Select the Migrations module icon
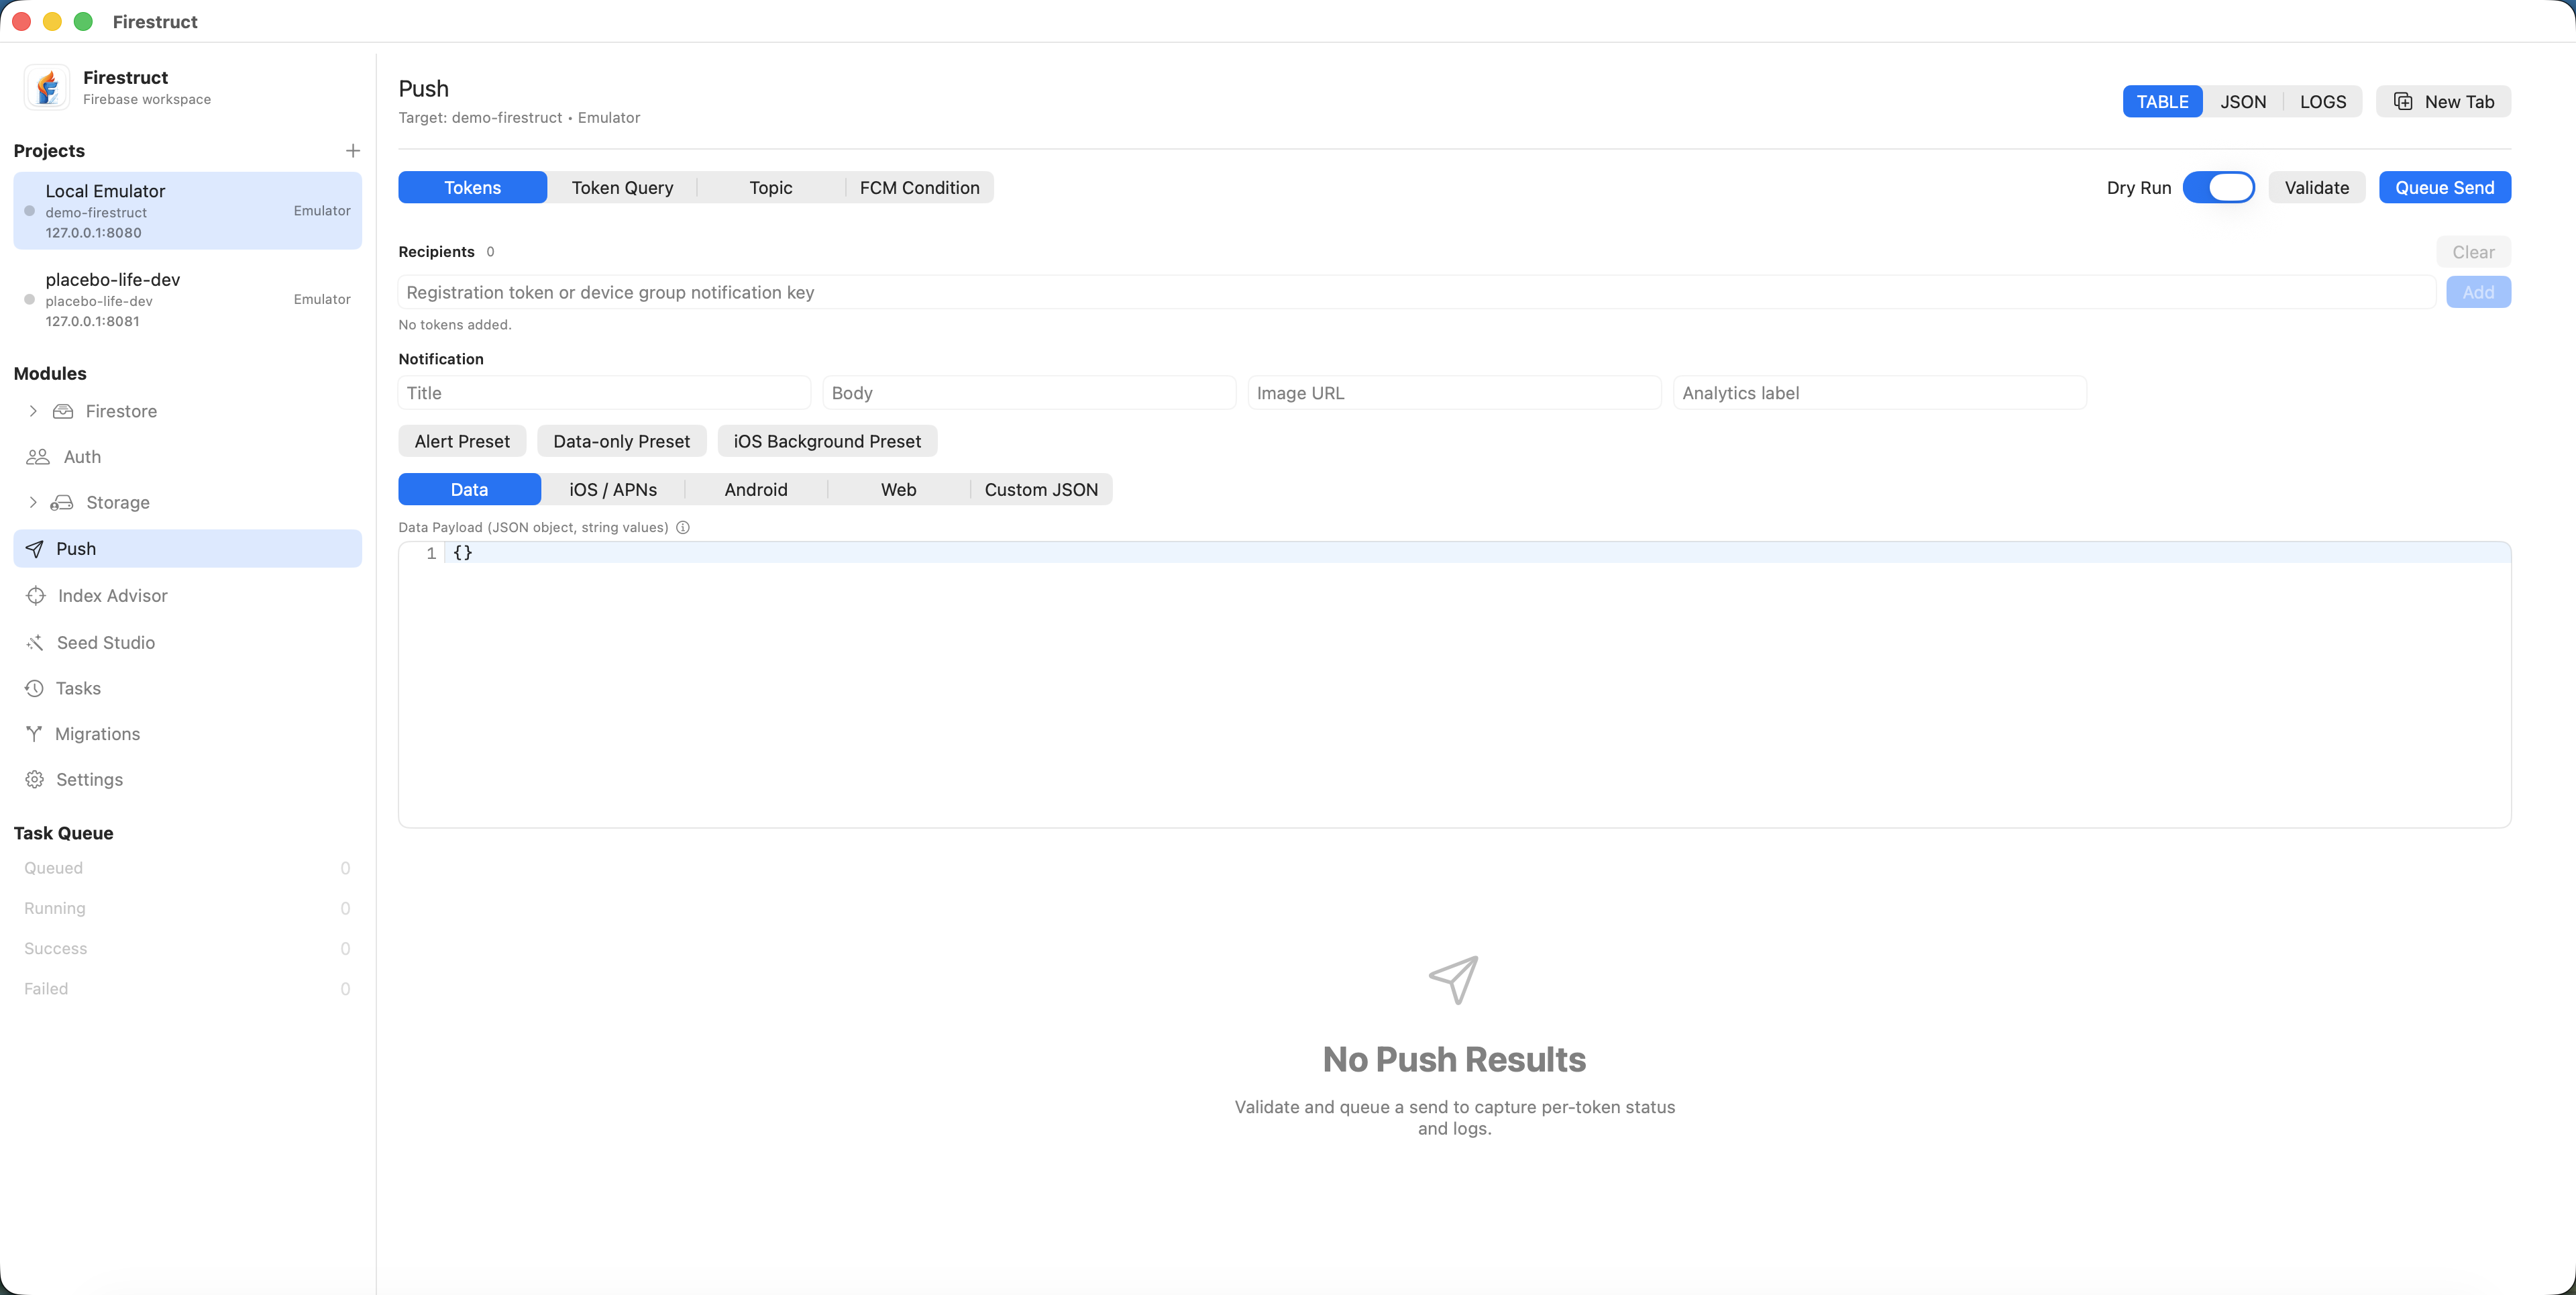2576x1295 pixels. pos(36,733)
